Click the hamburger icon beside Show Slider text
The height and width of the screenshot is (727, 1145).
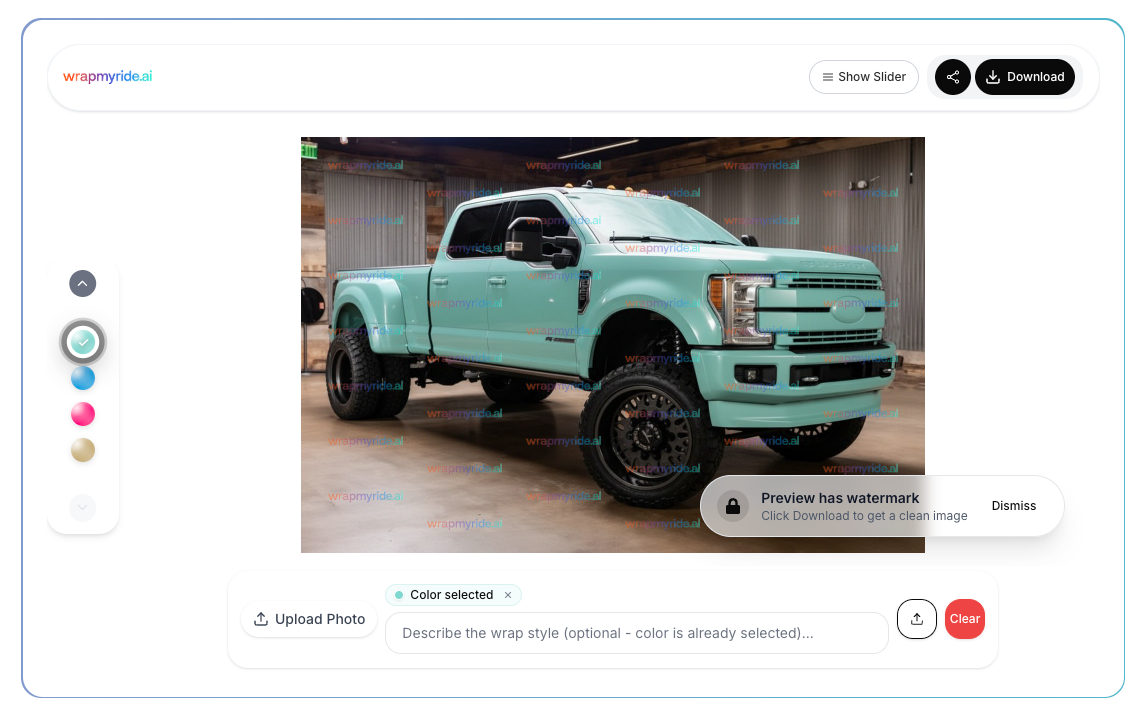828,76
